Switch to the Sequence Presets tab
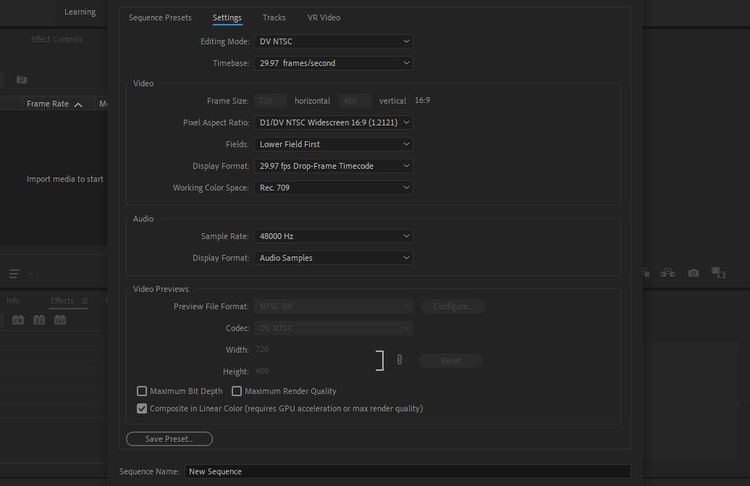 [x=160, y=18]
